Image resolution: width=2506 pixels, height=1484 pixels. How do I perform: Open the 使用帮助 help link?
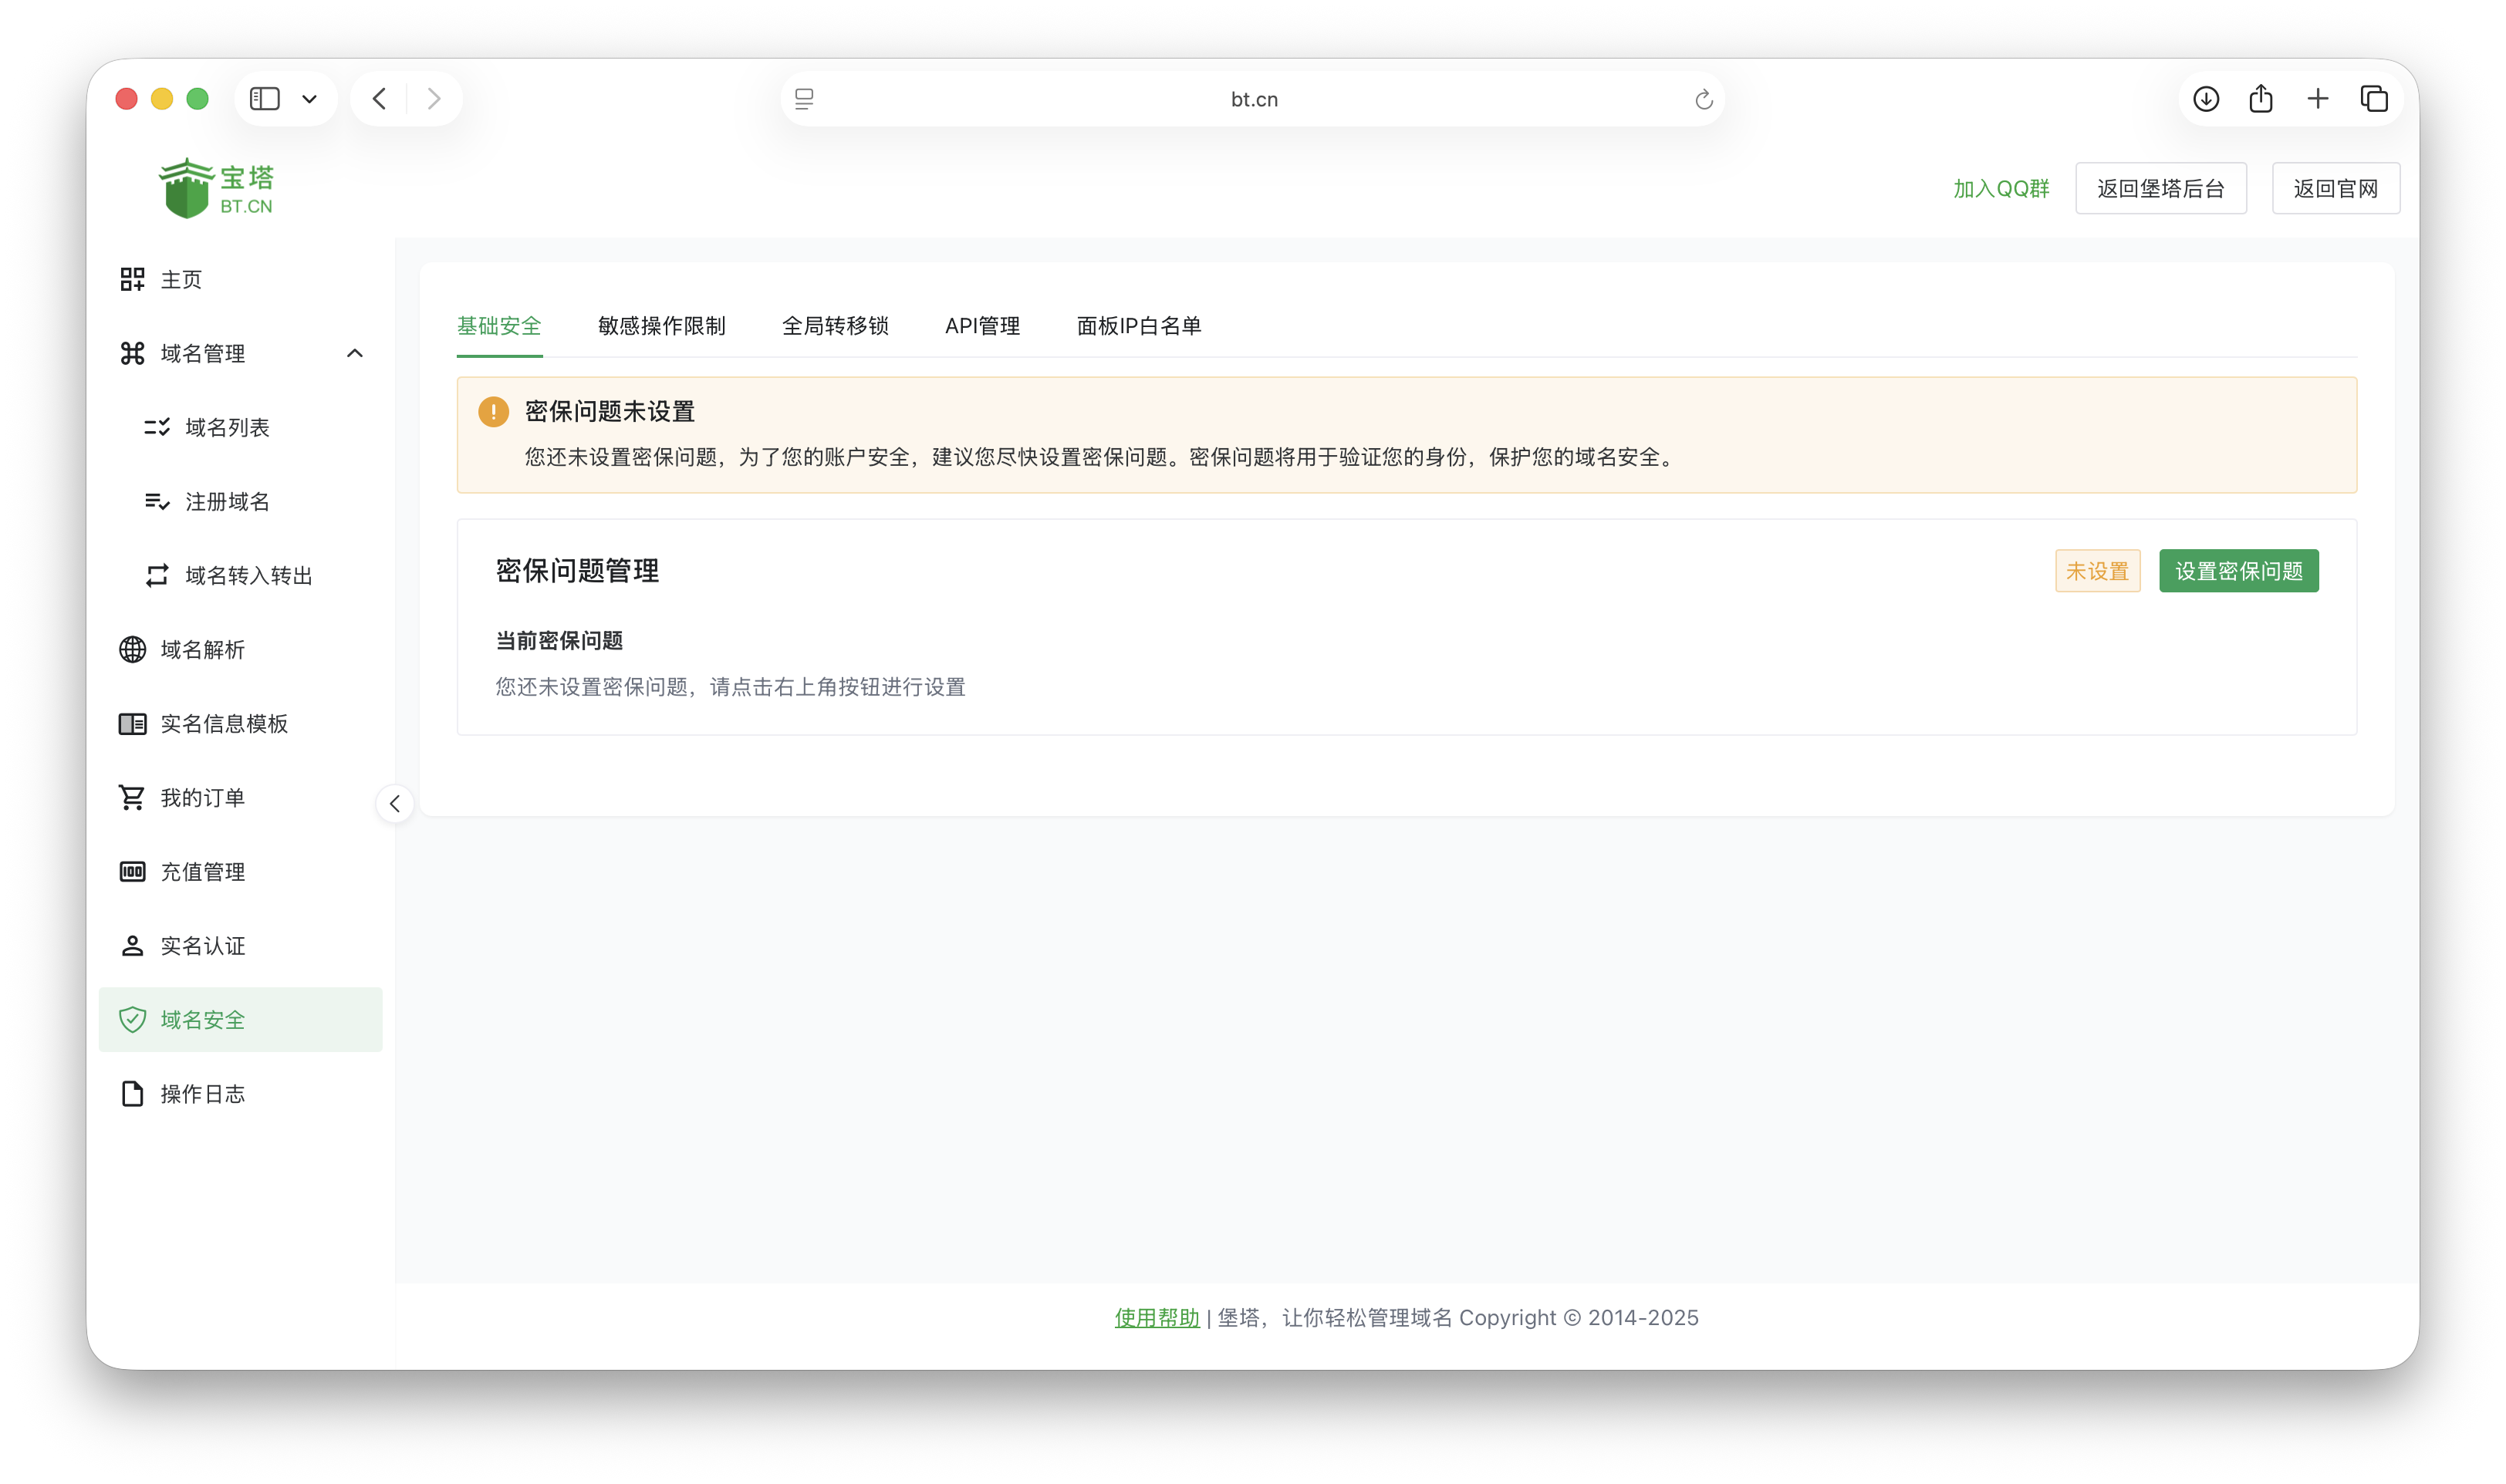point(1156,1317)
